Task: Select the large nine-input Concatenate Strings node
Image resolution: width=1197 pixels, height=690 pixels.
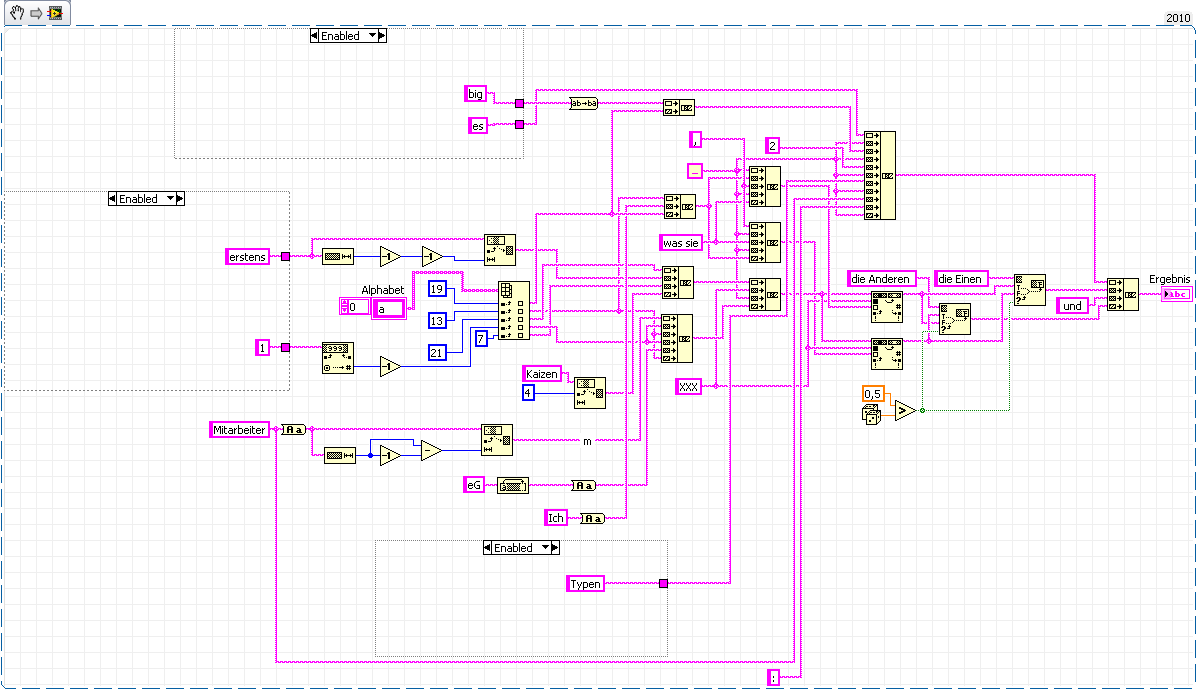Action: pos(879,176)
